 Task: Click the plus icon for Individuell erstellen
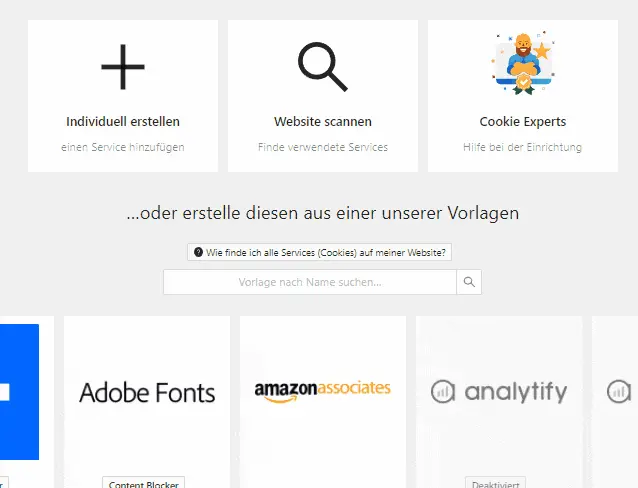click(x=123, y=67)
